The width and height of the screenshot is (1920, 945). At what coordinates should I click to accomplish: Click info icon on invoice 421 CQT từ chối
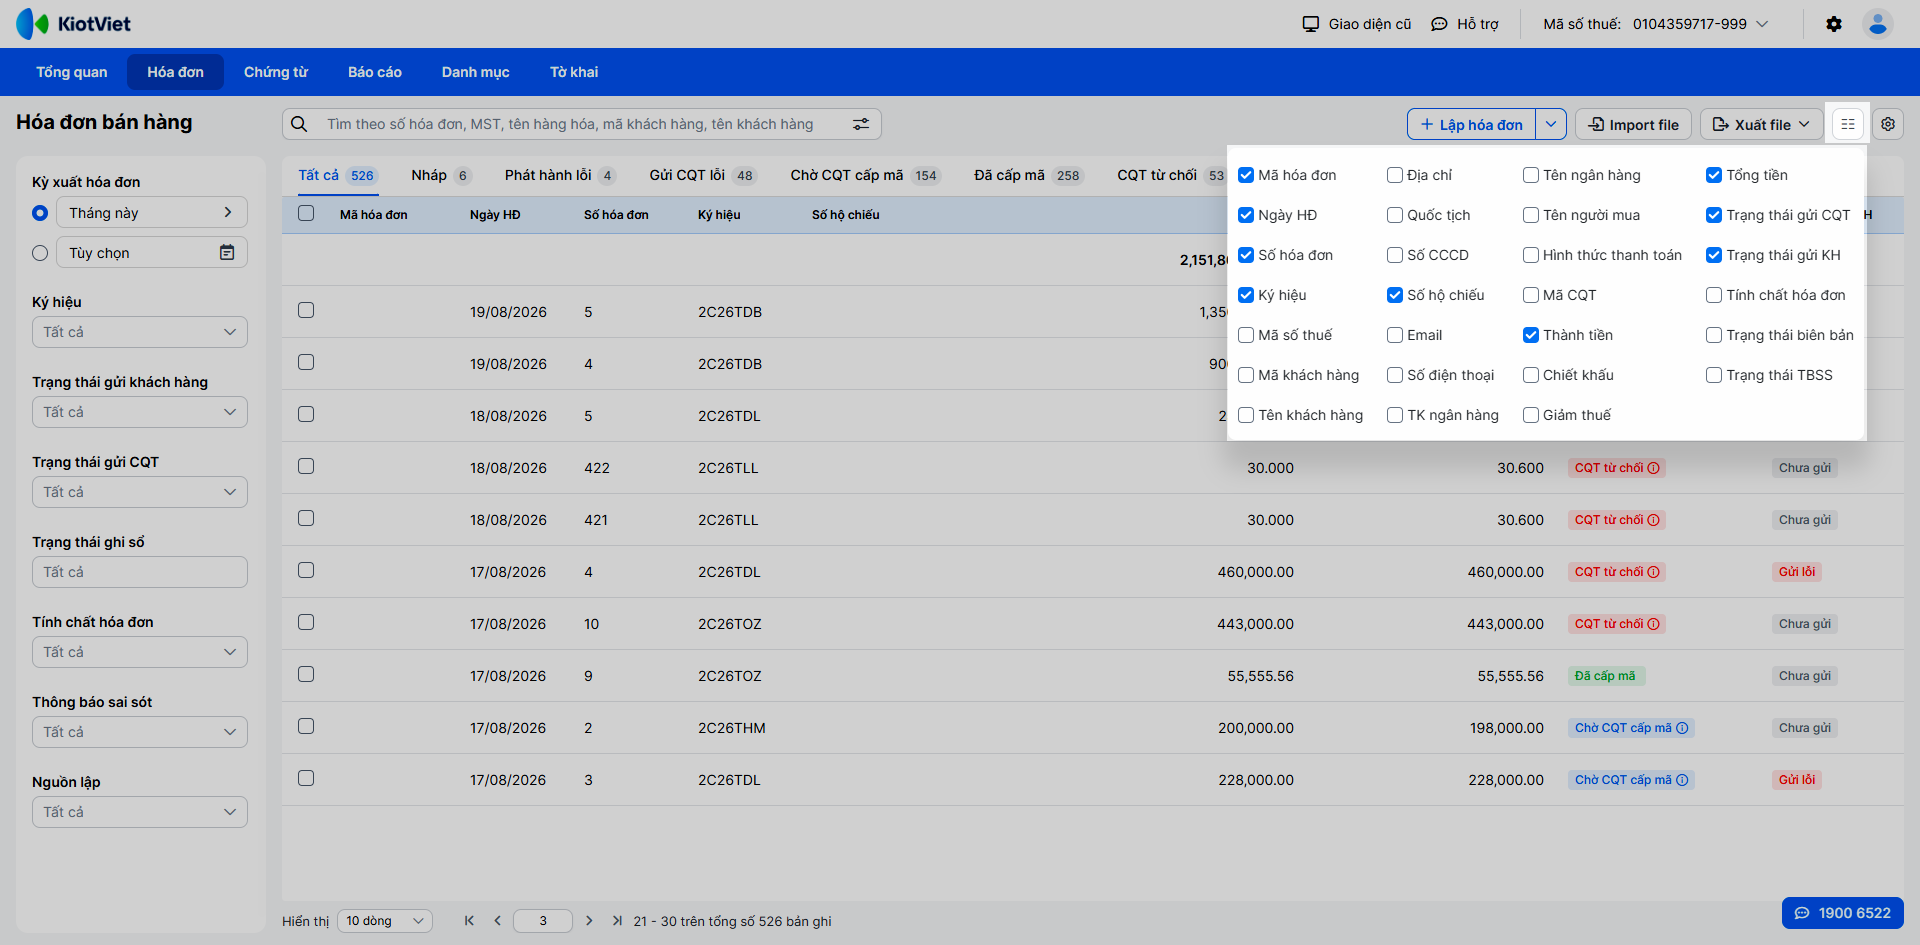[x=1653, y=520]
